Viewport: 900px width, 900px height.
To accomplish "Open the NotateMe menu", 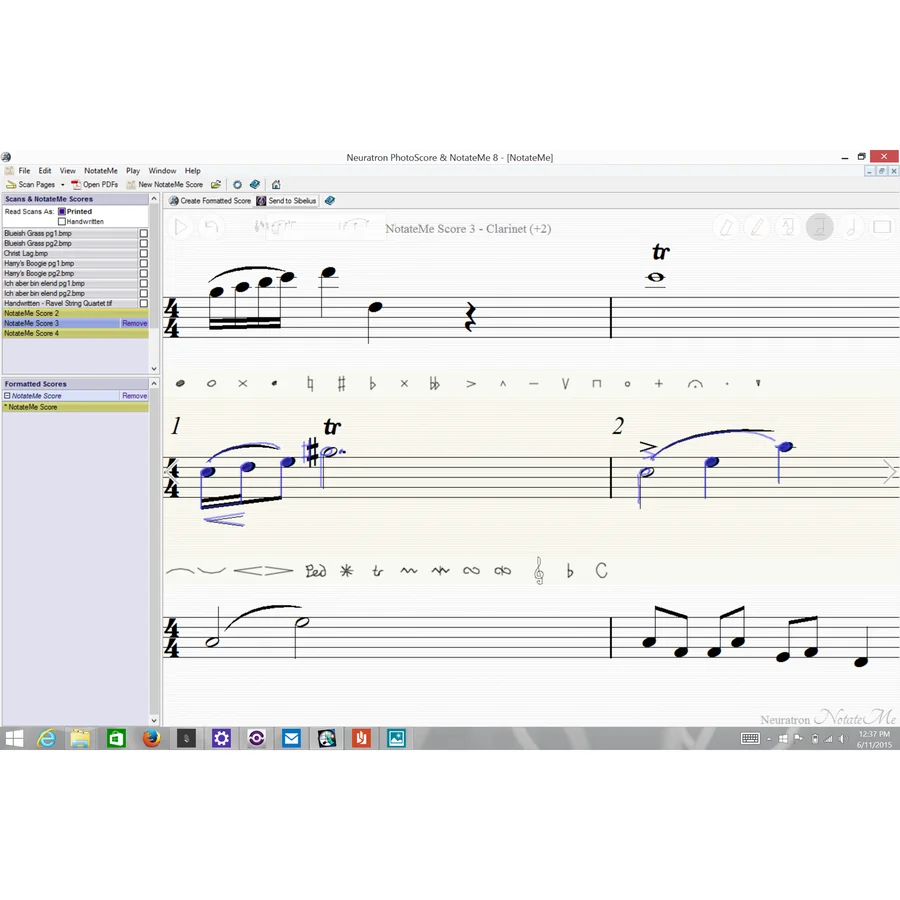I will point(100,170).
